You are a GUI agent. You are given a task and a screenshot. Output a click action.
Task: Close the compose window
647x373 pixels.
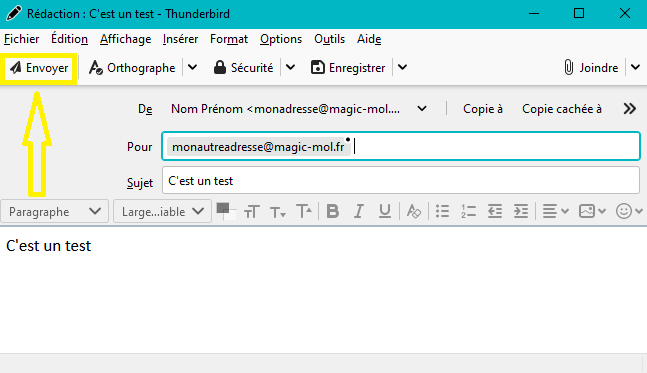pos(625,14)
